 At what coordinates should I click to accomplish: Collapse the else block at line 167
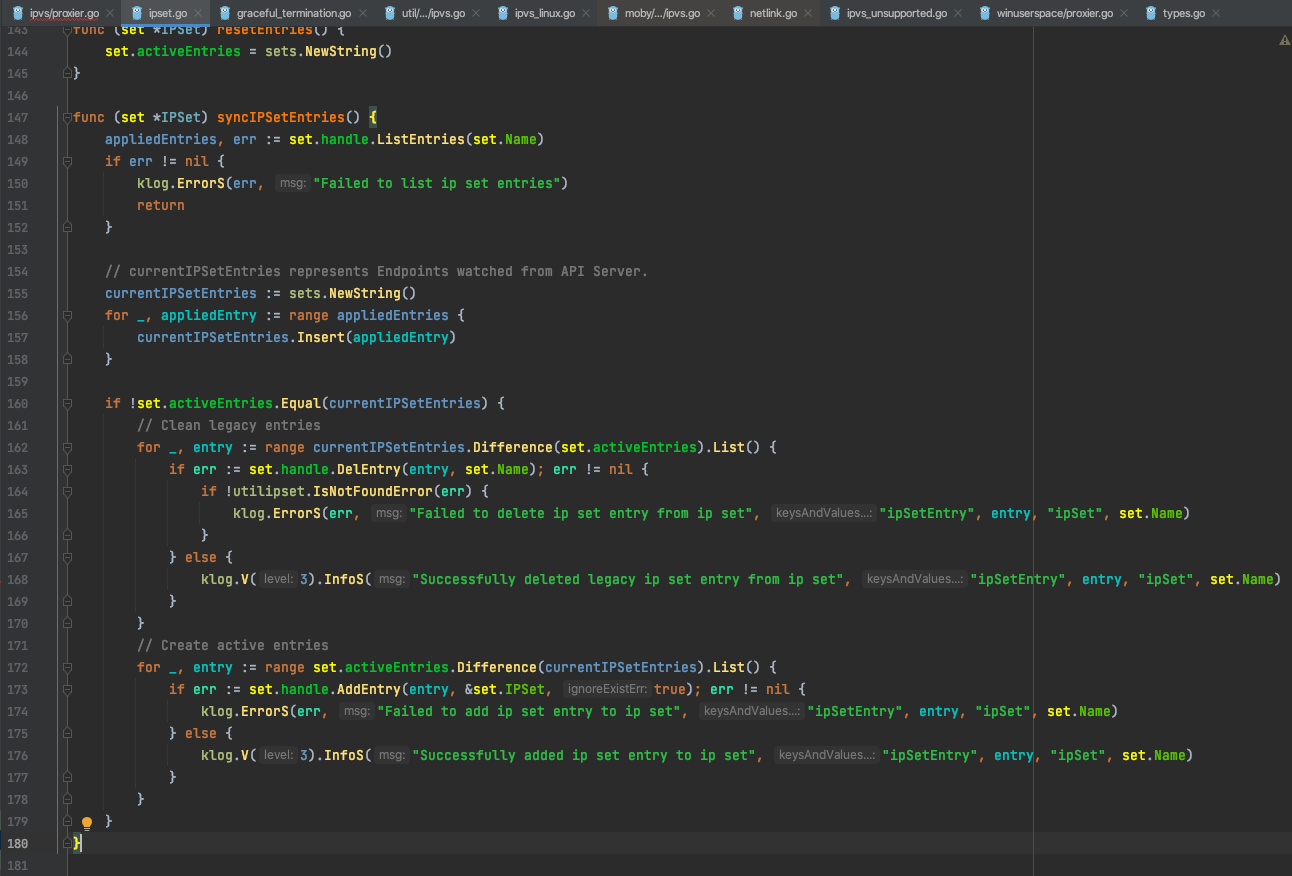[68, 557]
